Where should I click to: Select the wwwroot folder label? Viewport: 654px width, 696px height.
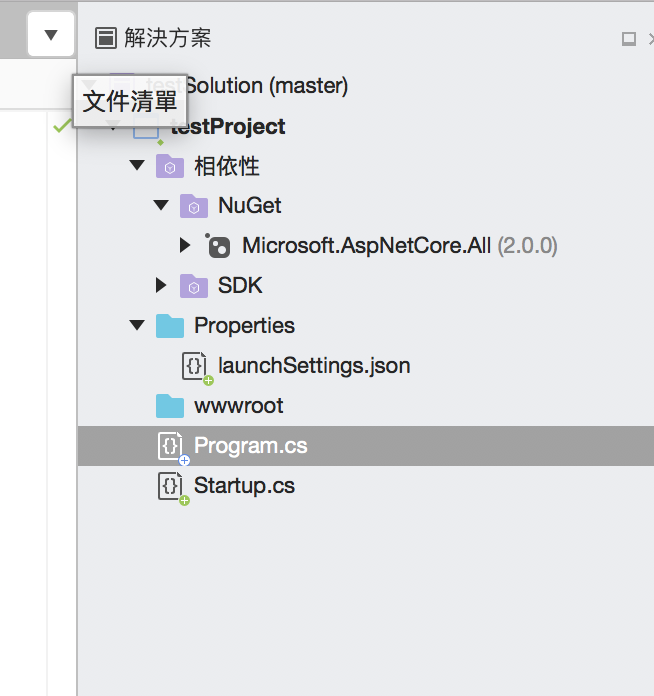238,406
